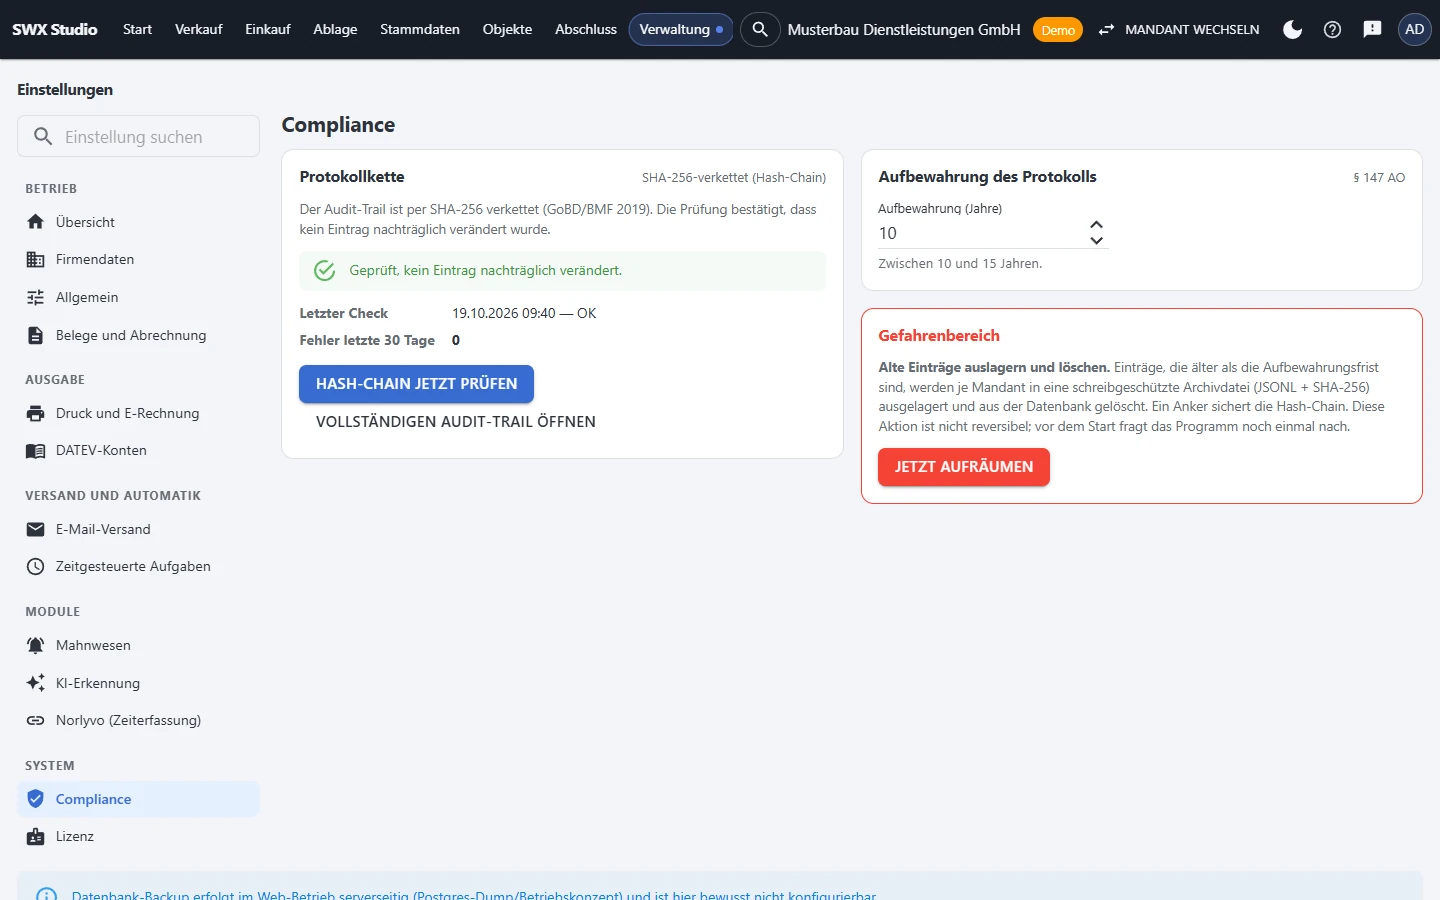
Task: Decrease Aufbewahrung years with down arrow
Action: click(1096, 240)
